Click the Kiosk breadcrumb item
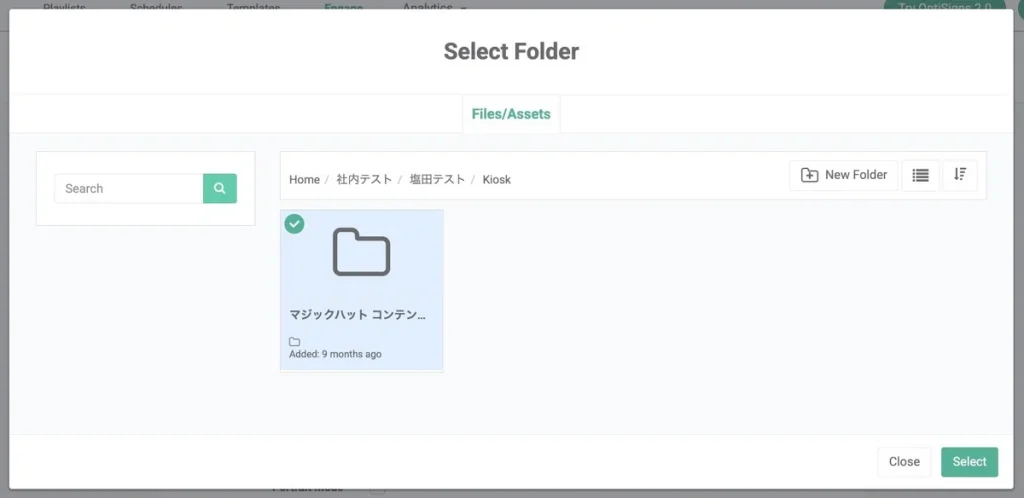Image resolution: width=1024 pixels, height=498 pixels. click(x=496, y=180)
